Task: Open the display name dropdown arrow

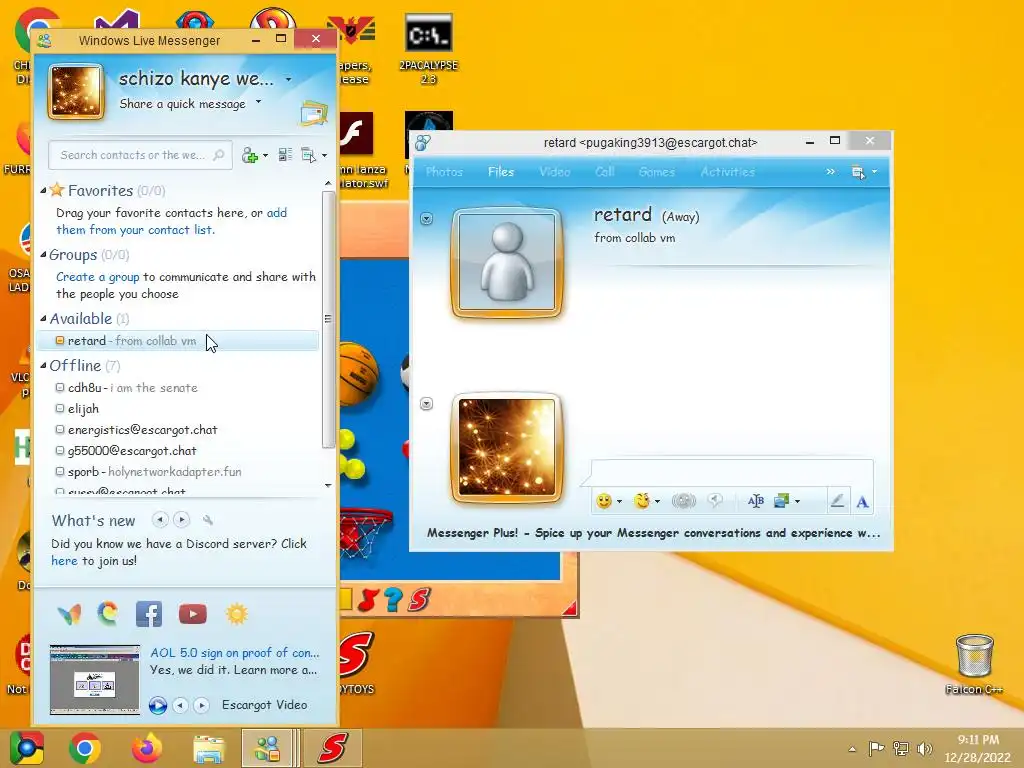Action: tap(288, 79)
